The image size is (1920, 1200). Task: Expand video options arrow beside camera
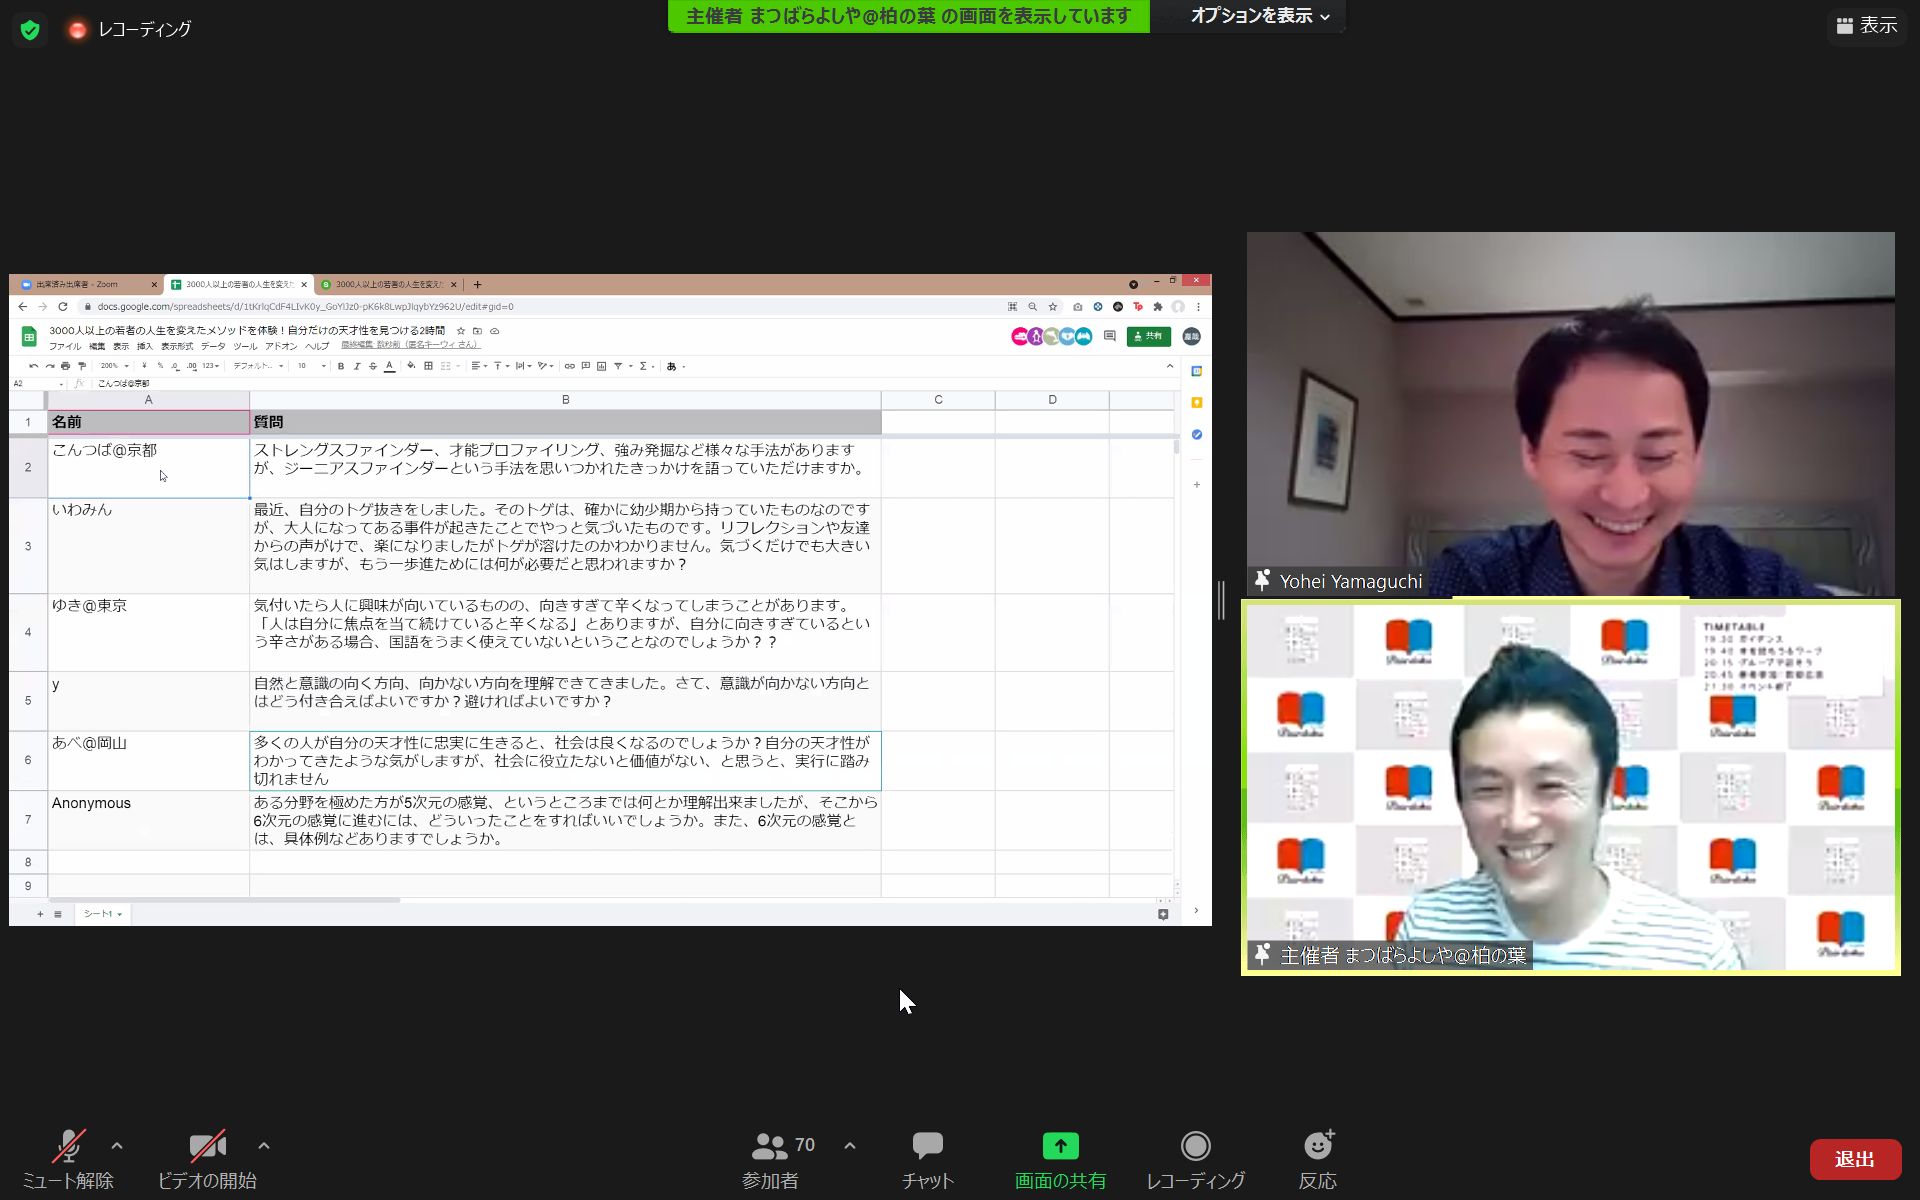pos(264,1146)
